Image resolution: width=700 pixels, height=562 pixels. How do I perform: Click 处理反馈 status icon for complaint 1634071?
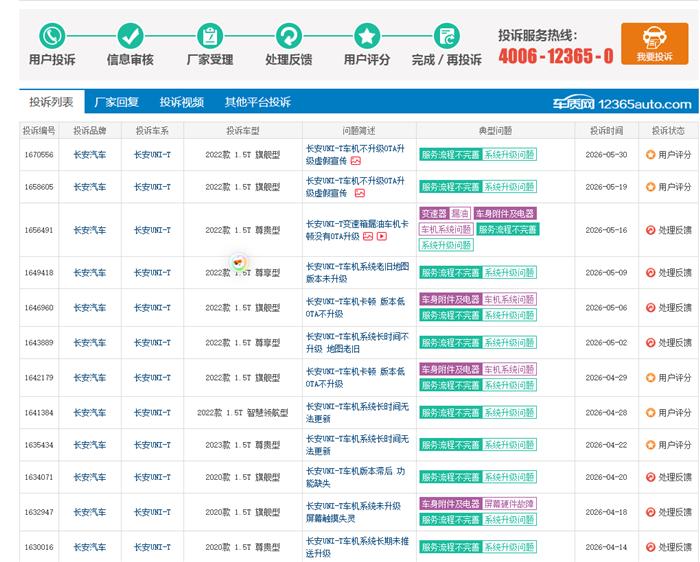[x=650, y=477]
